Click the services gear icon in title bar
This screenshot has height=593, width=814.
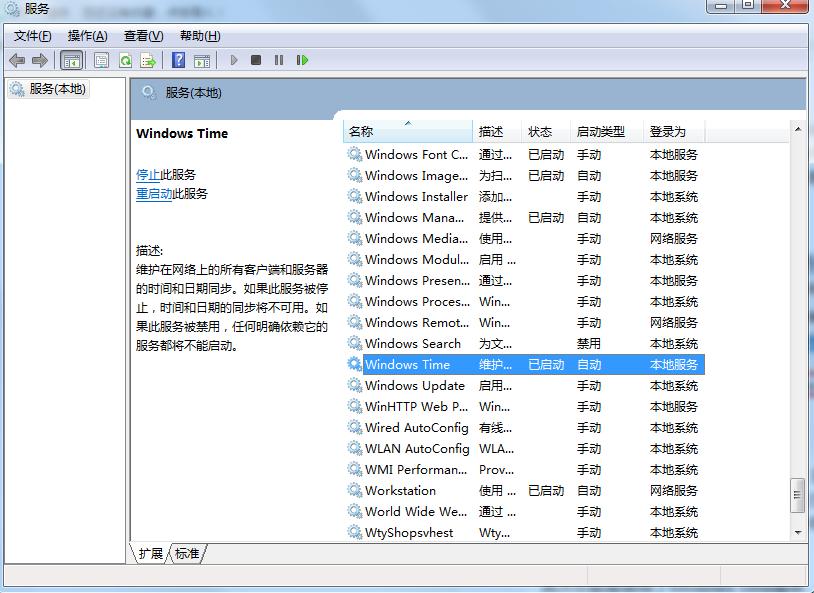[12, 9]
